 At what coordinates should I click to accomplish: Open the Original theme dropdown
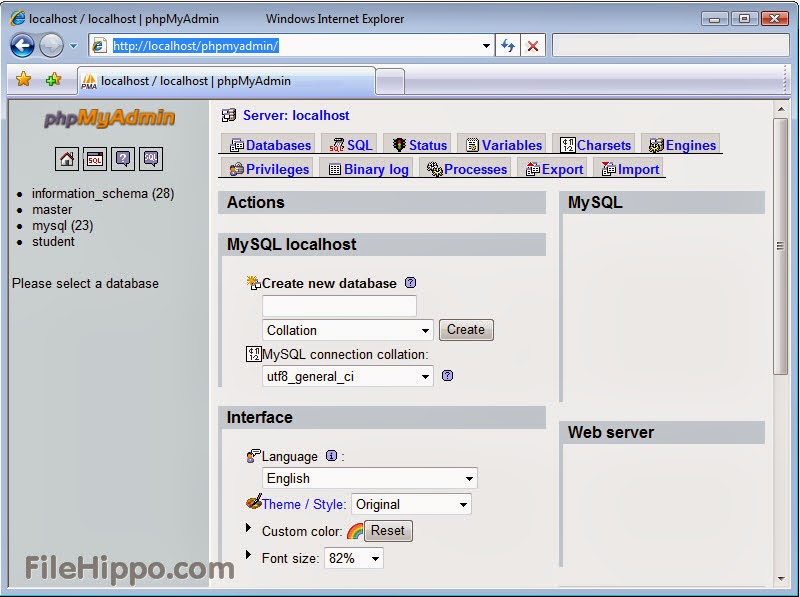click(411, 504)
